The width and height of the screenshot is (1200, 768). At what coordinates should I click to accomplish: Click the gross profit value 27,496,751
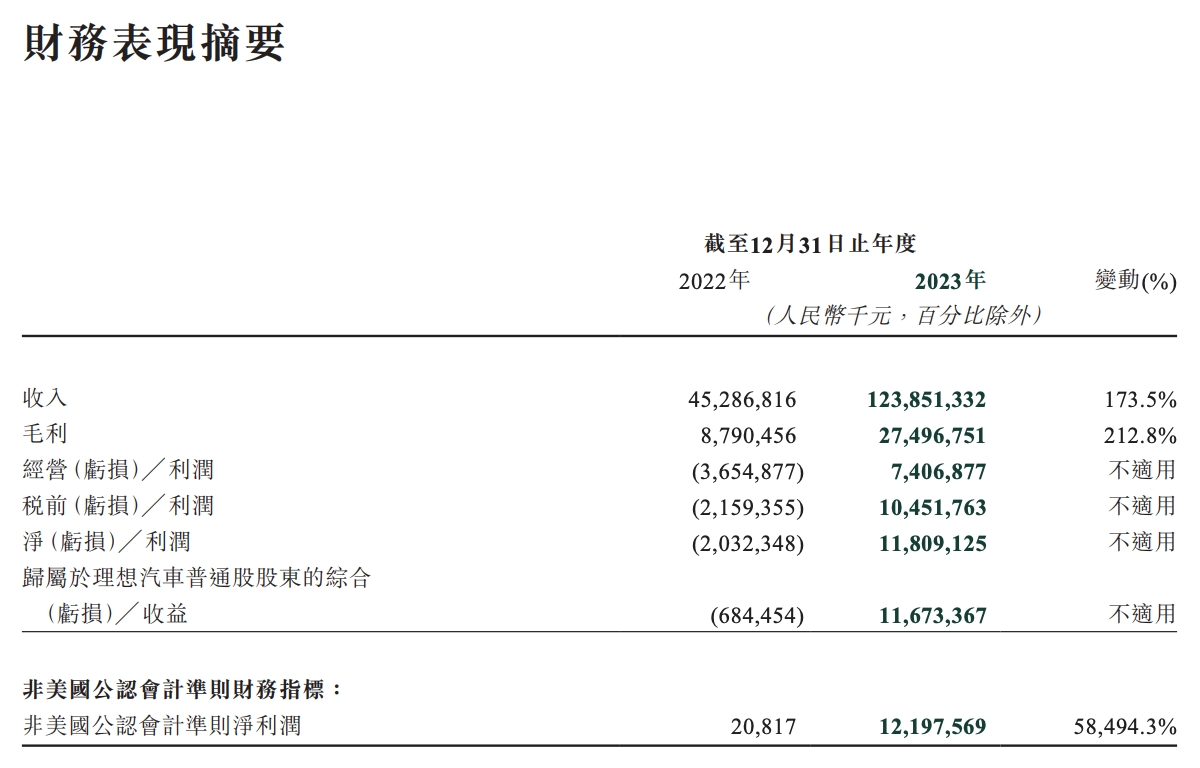pyautogui.click(x=932, y=436)
